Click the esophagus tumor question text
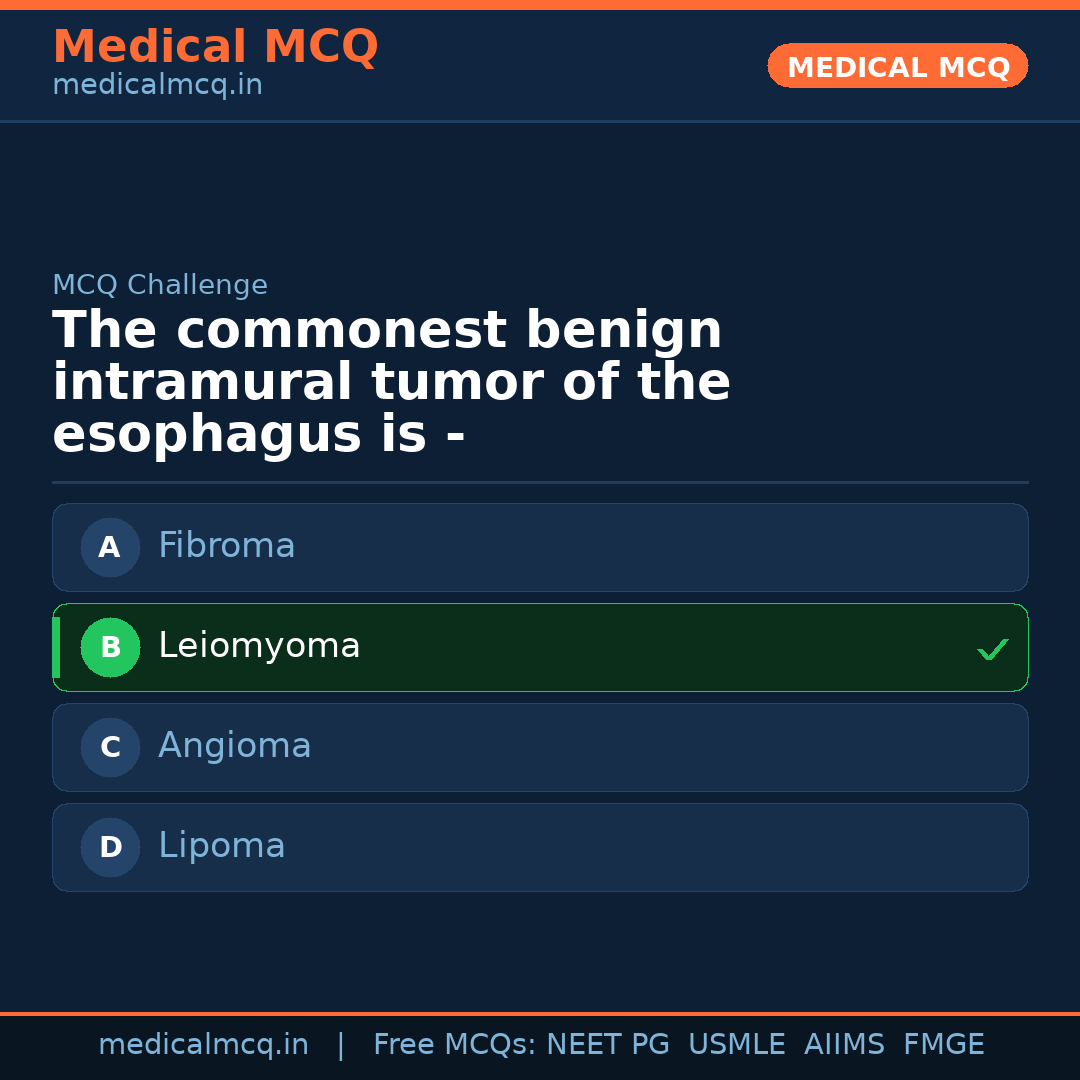This screenshot has height=1080, width=1080. click(x=390, y=383)
